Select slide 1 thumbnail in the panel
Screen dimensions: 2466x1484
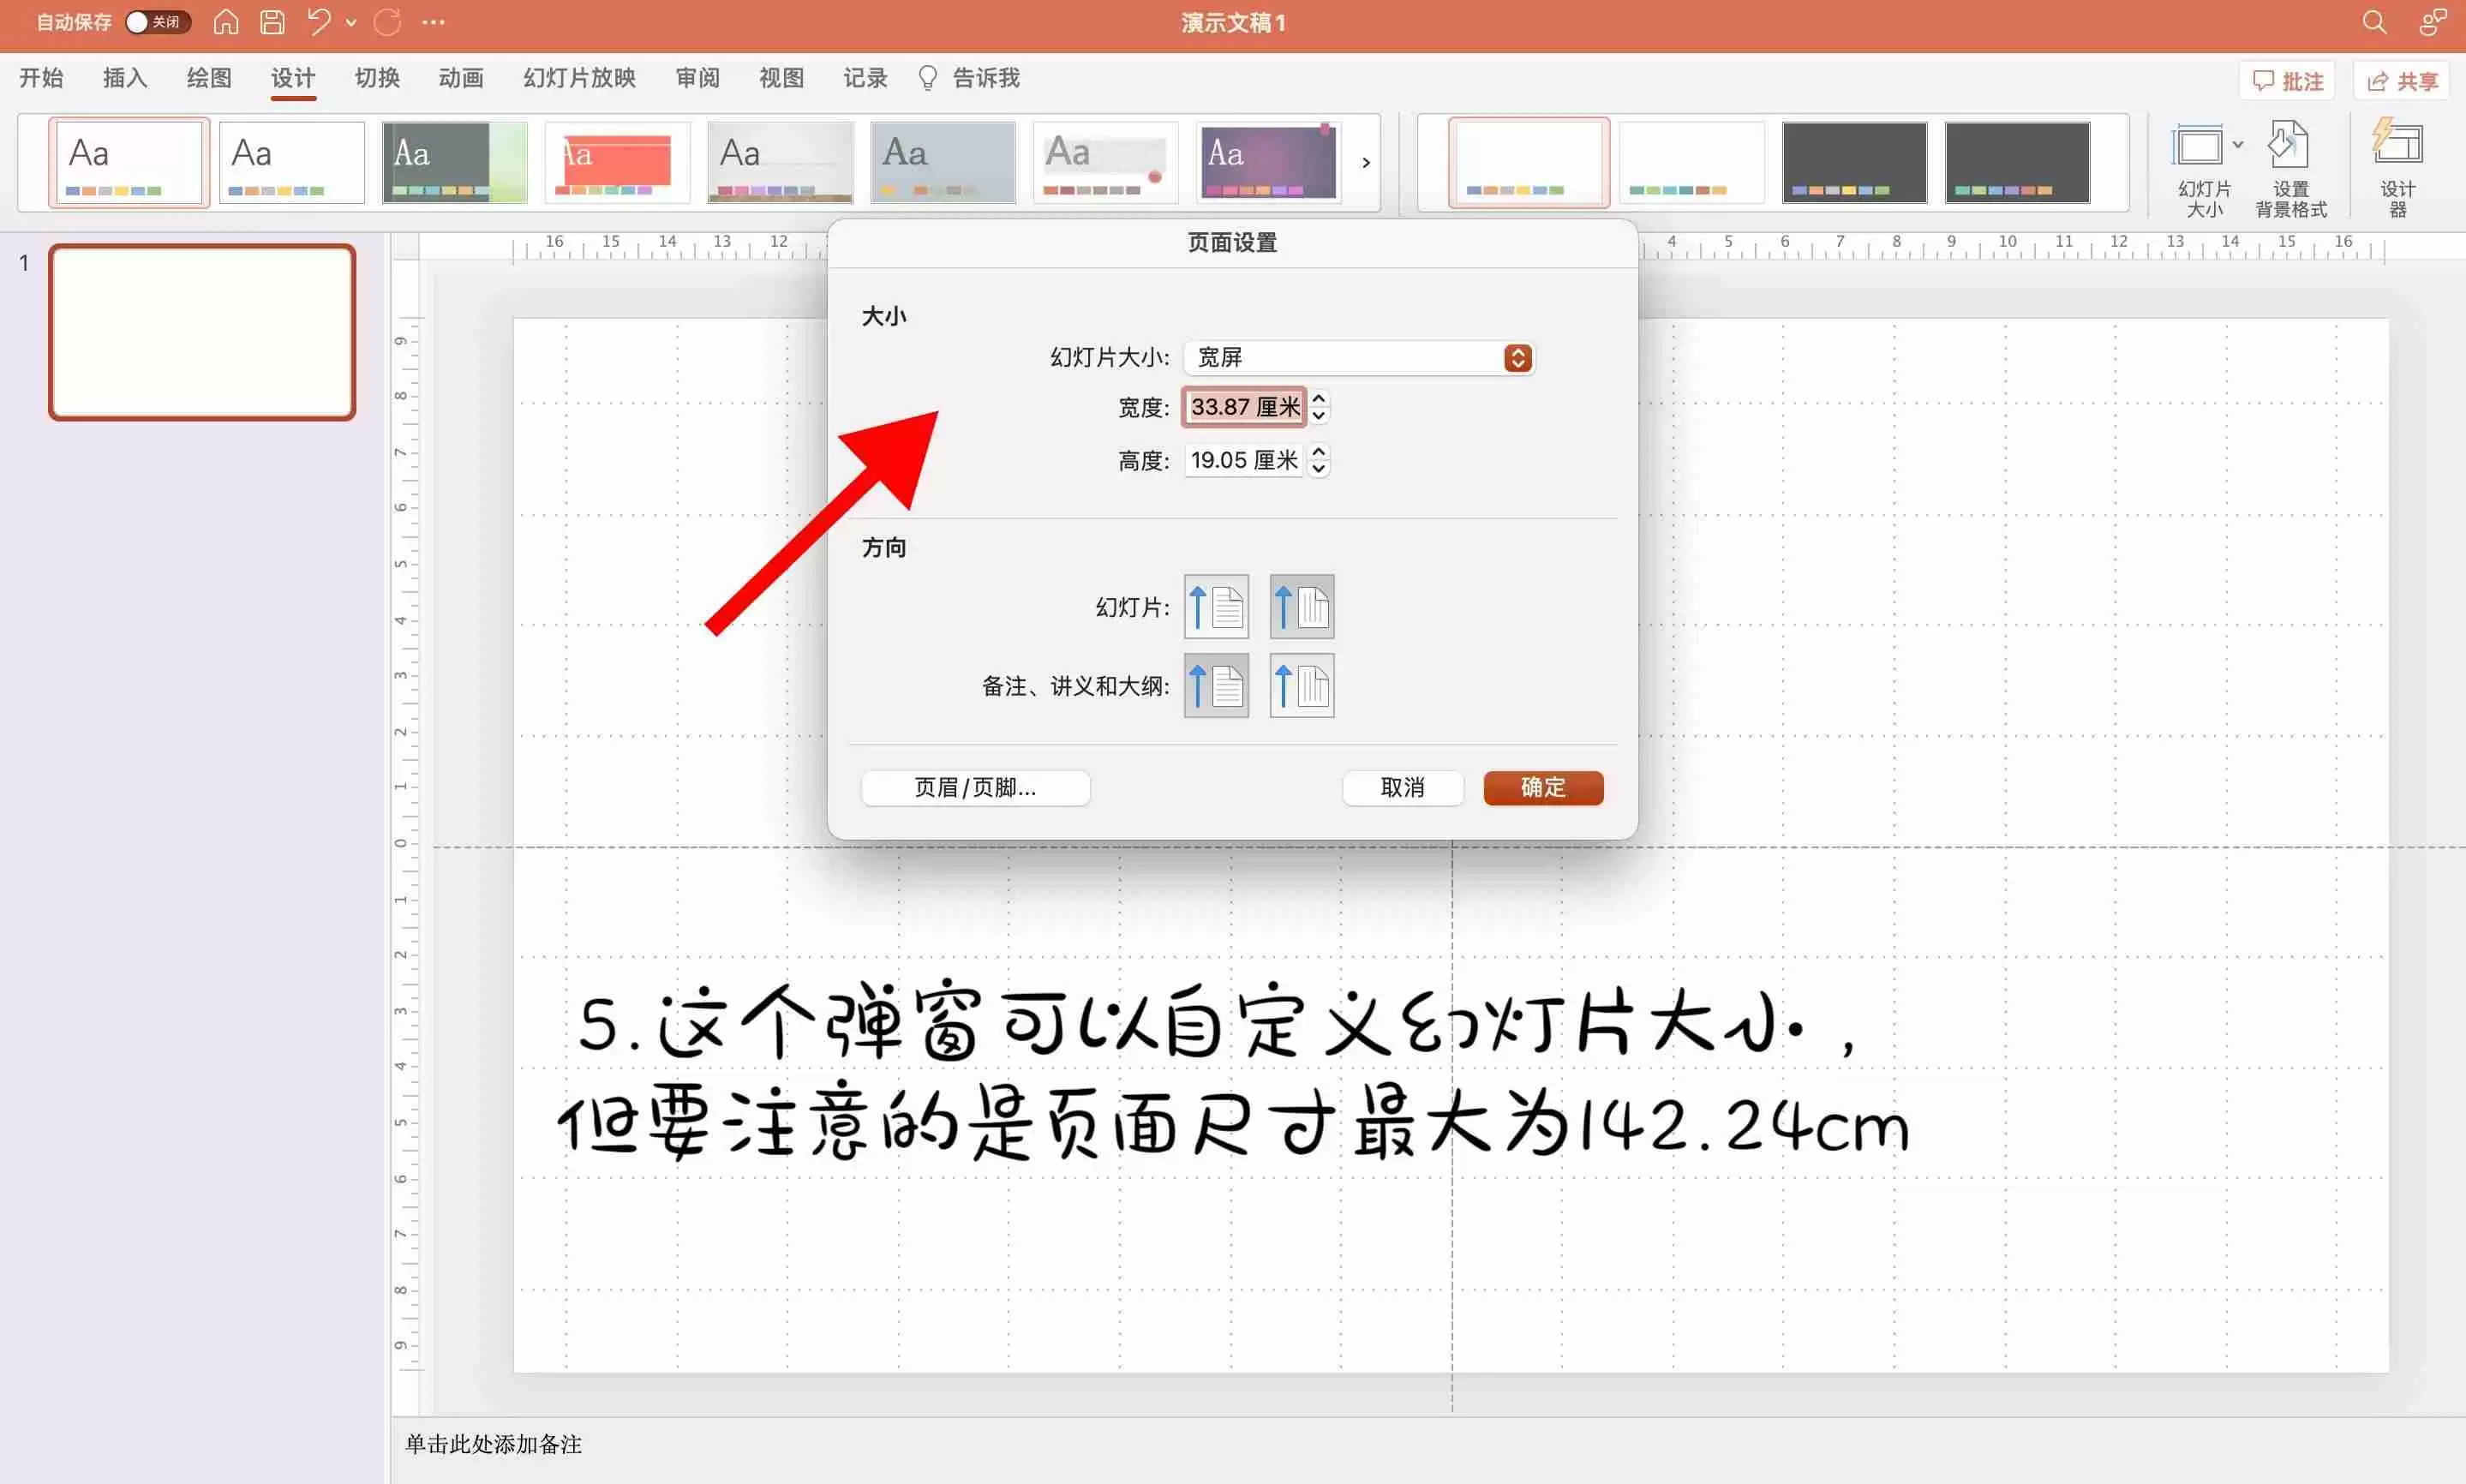coord(201,331)
